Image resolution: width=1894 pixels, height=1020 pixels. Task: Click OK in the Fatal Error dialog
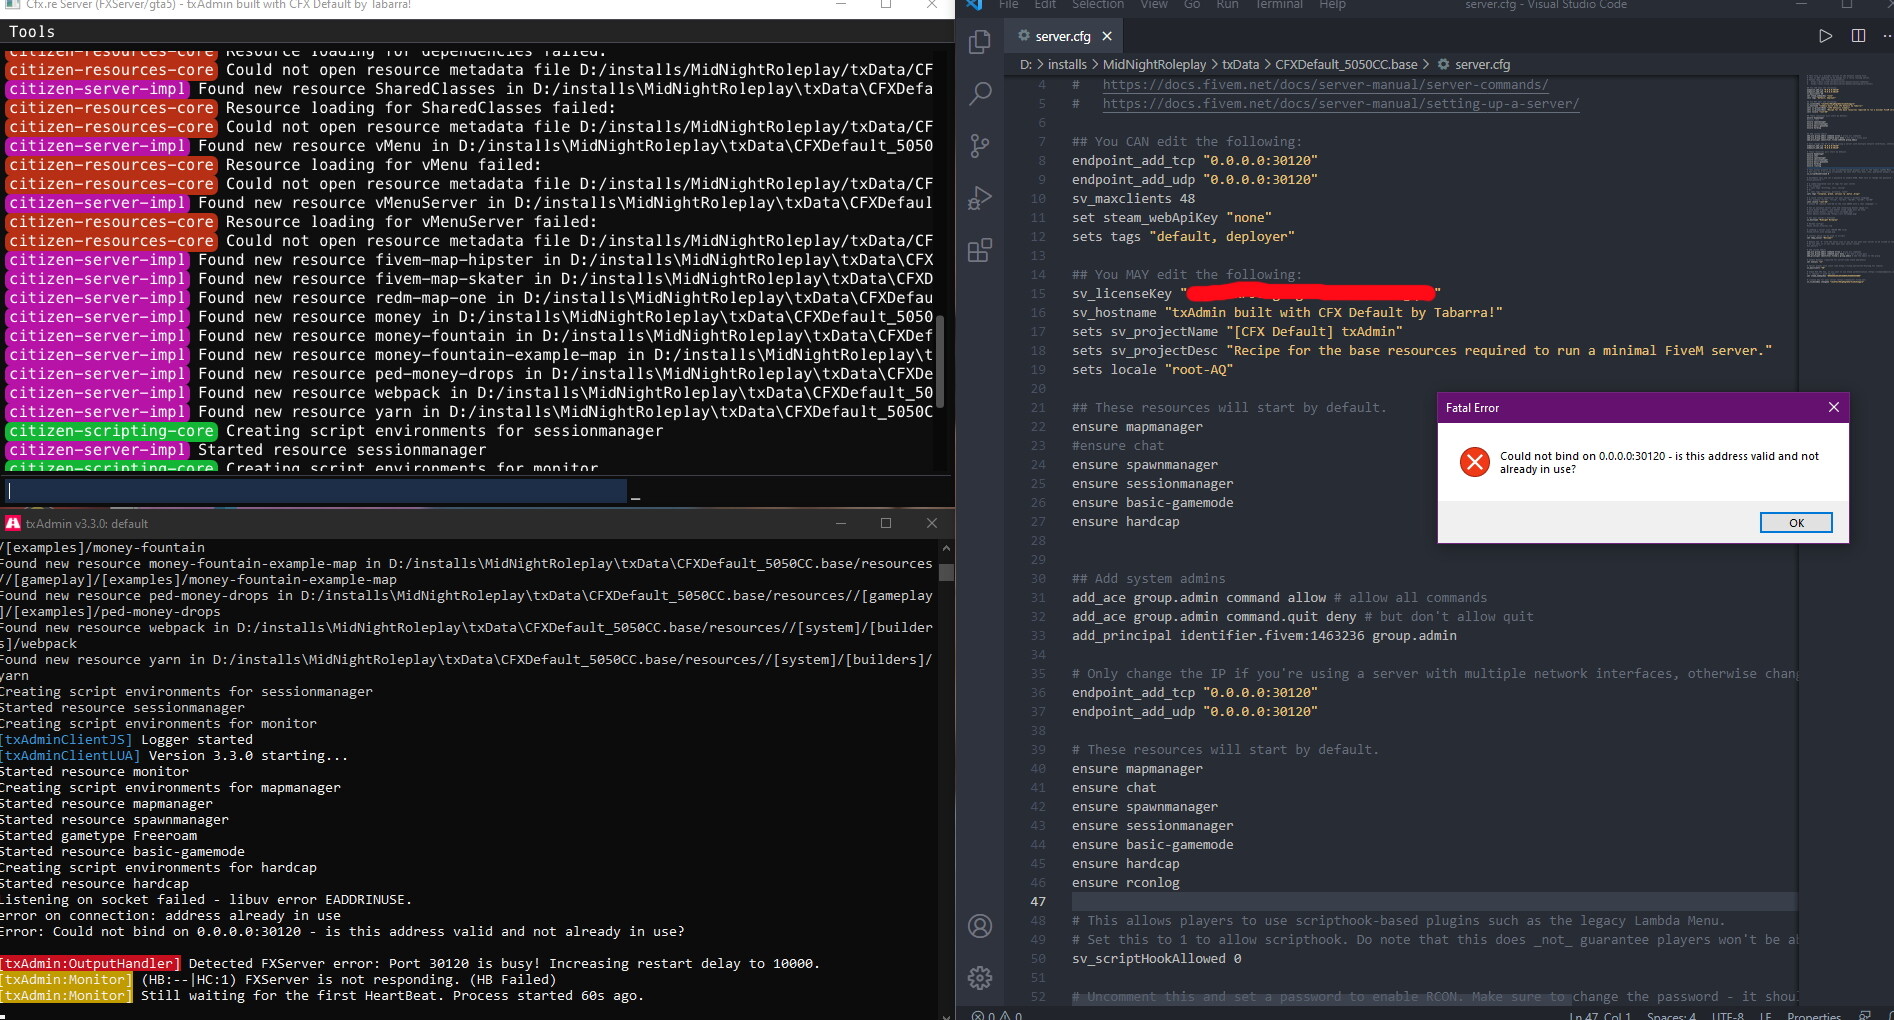tap(1796, 523)
